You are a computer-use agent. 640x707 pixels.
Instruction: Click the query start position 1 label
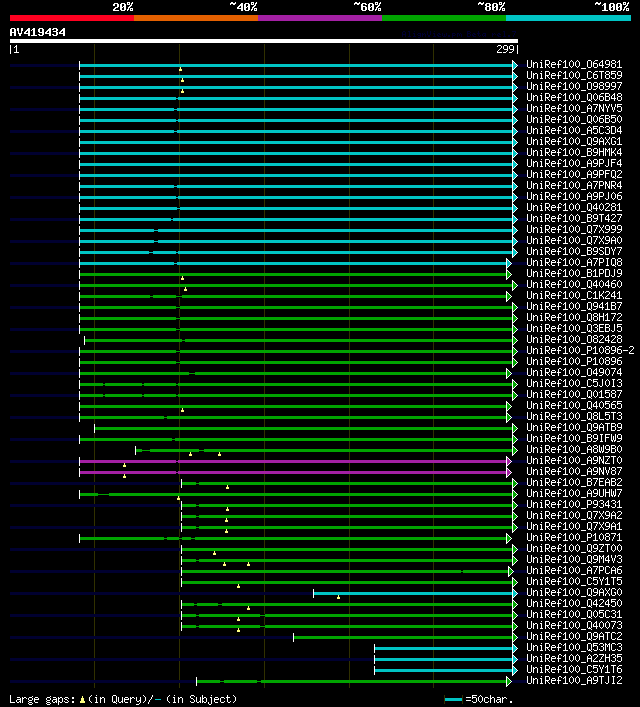[17, 50]
